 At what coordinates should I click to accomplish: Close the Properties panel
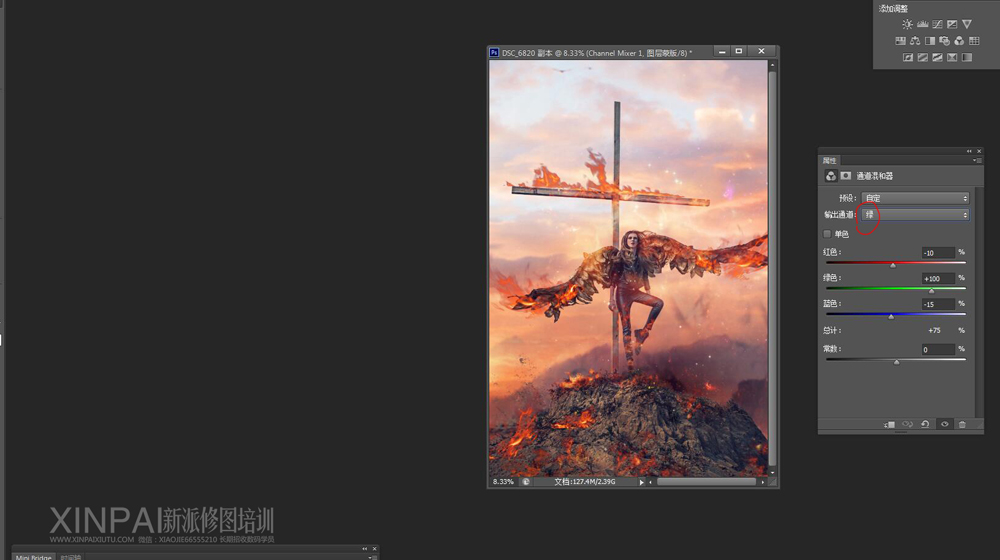(x=979, y=151)
